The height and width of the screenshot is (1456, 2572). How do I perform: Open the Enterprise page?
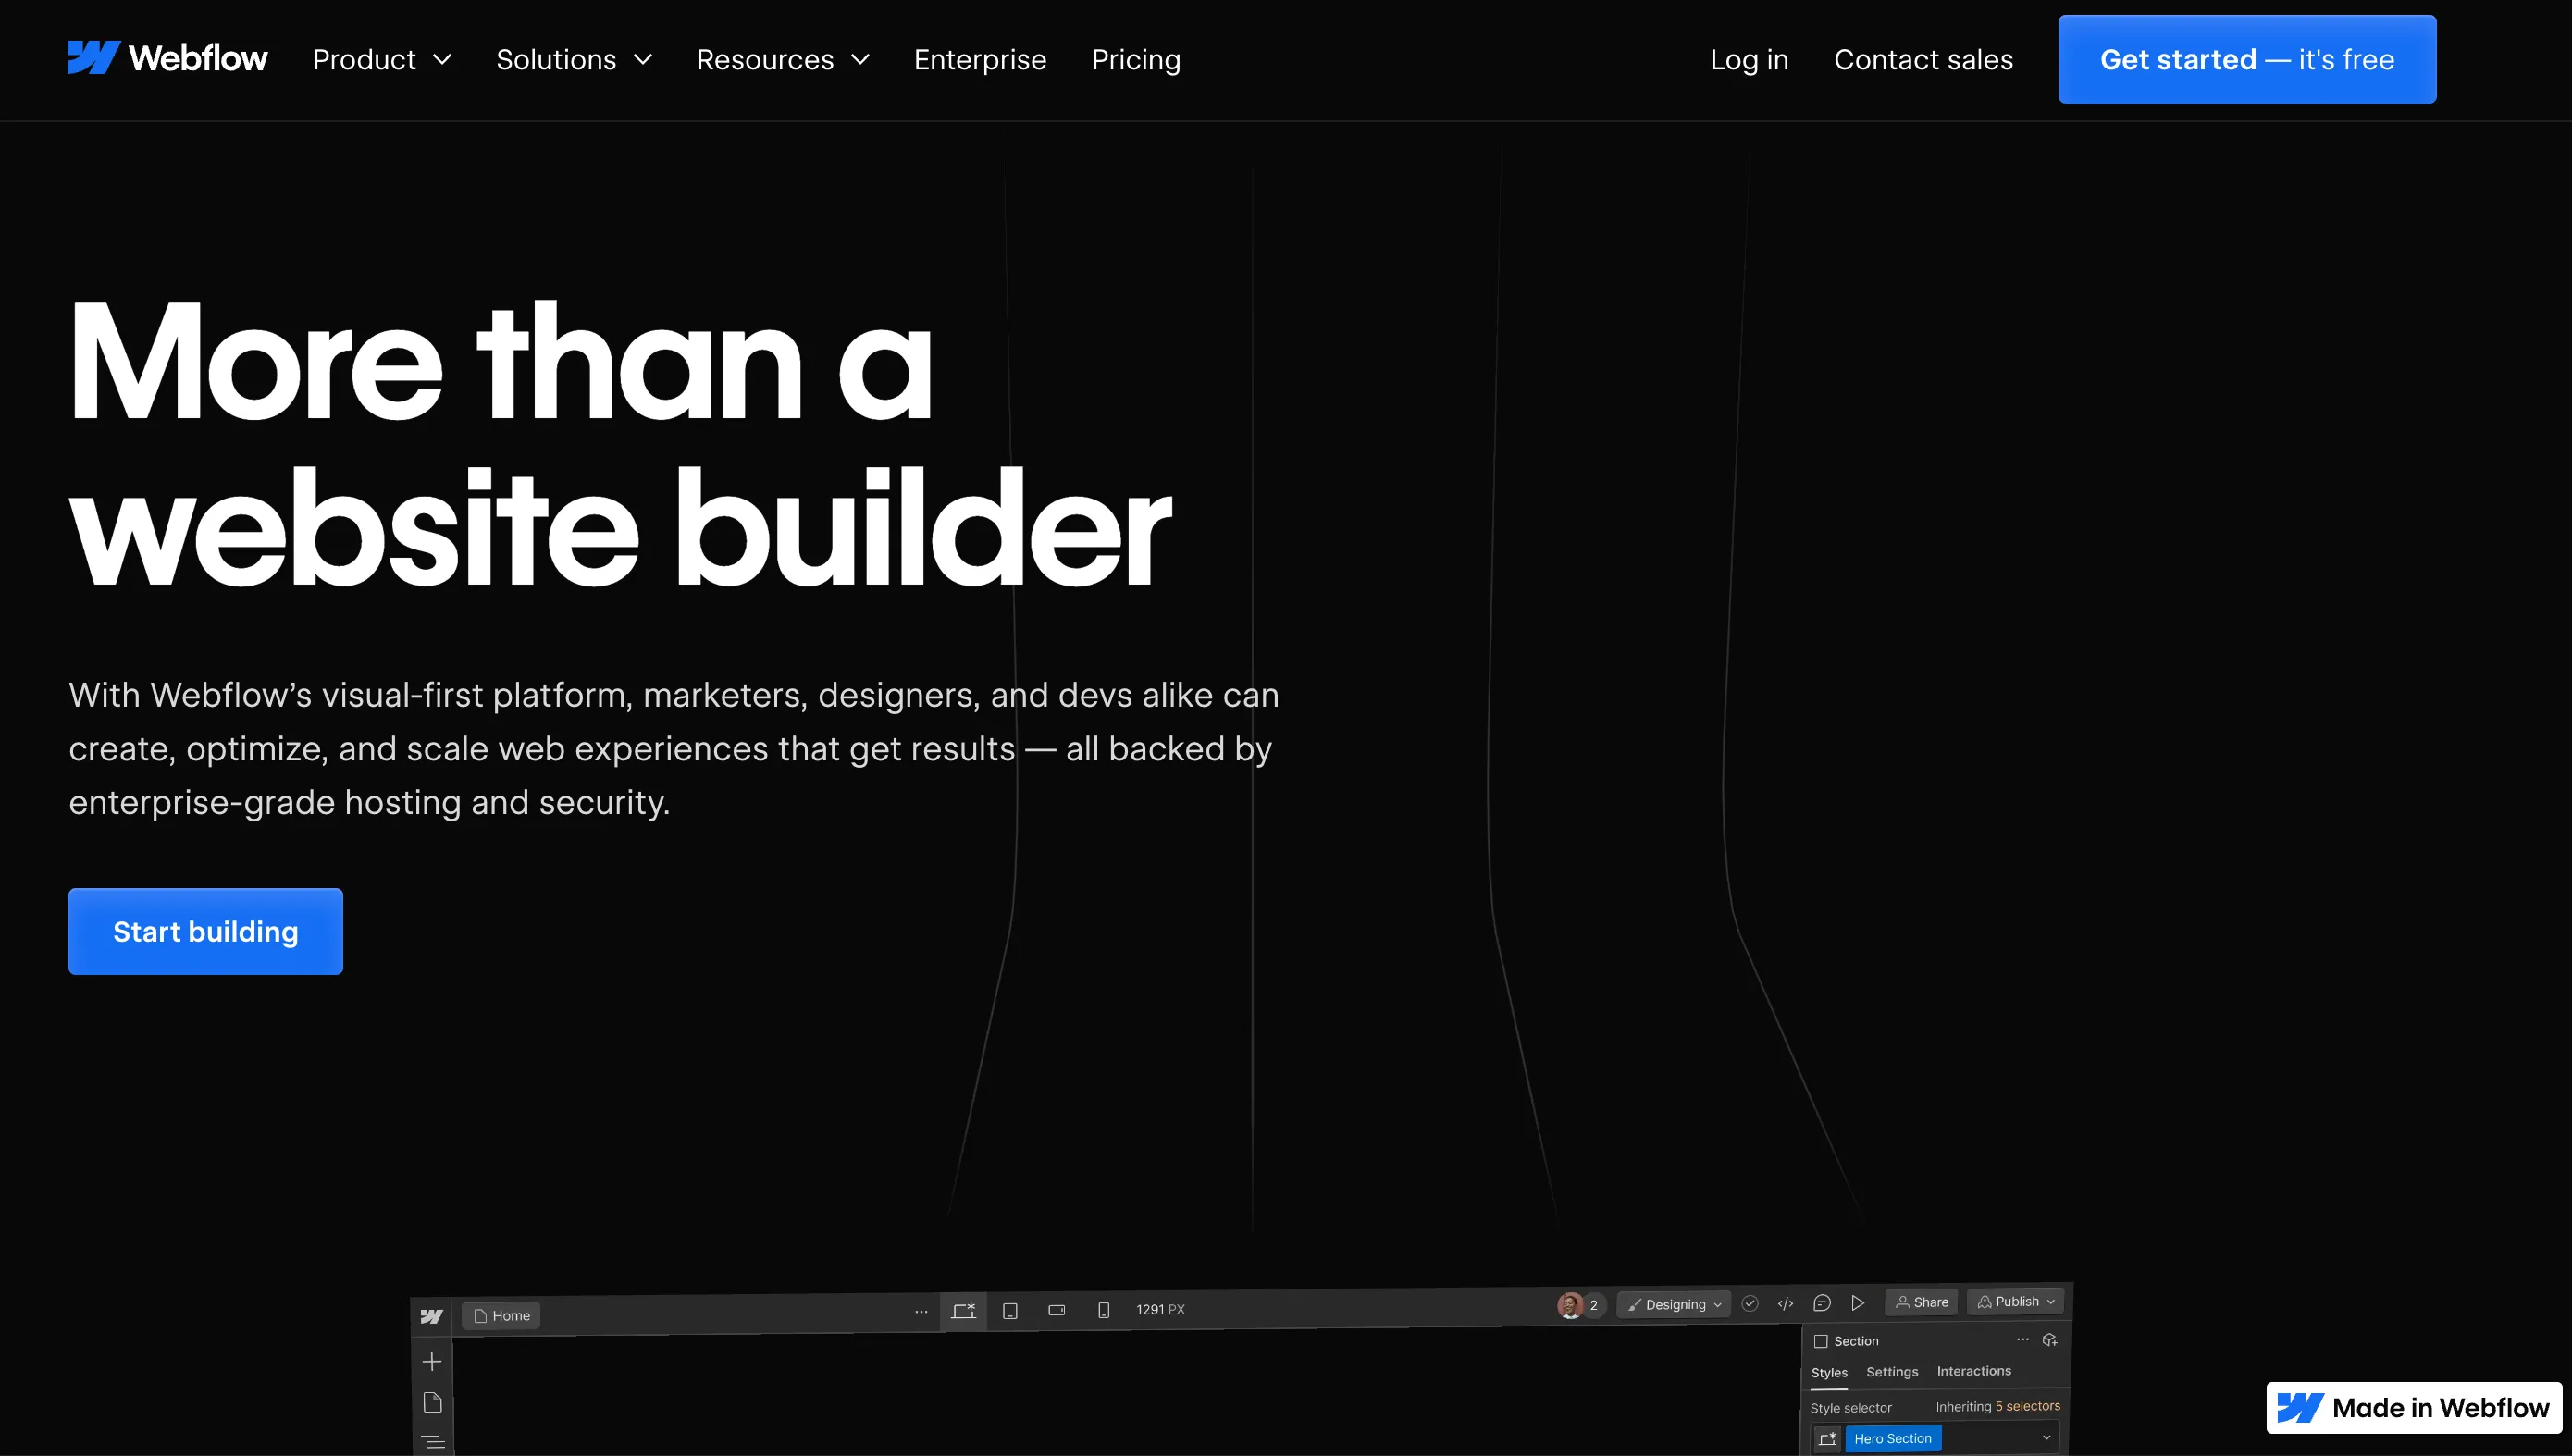click(980, 60)
